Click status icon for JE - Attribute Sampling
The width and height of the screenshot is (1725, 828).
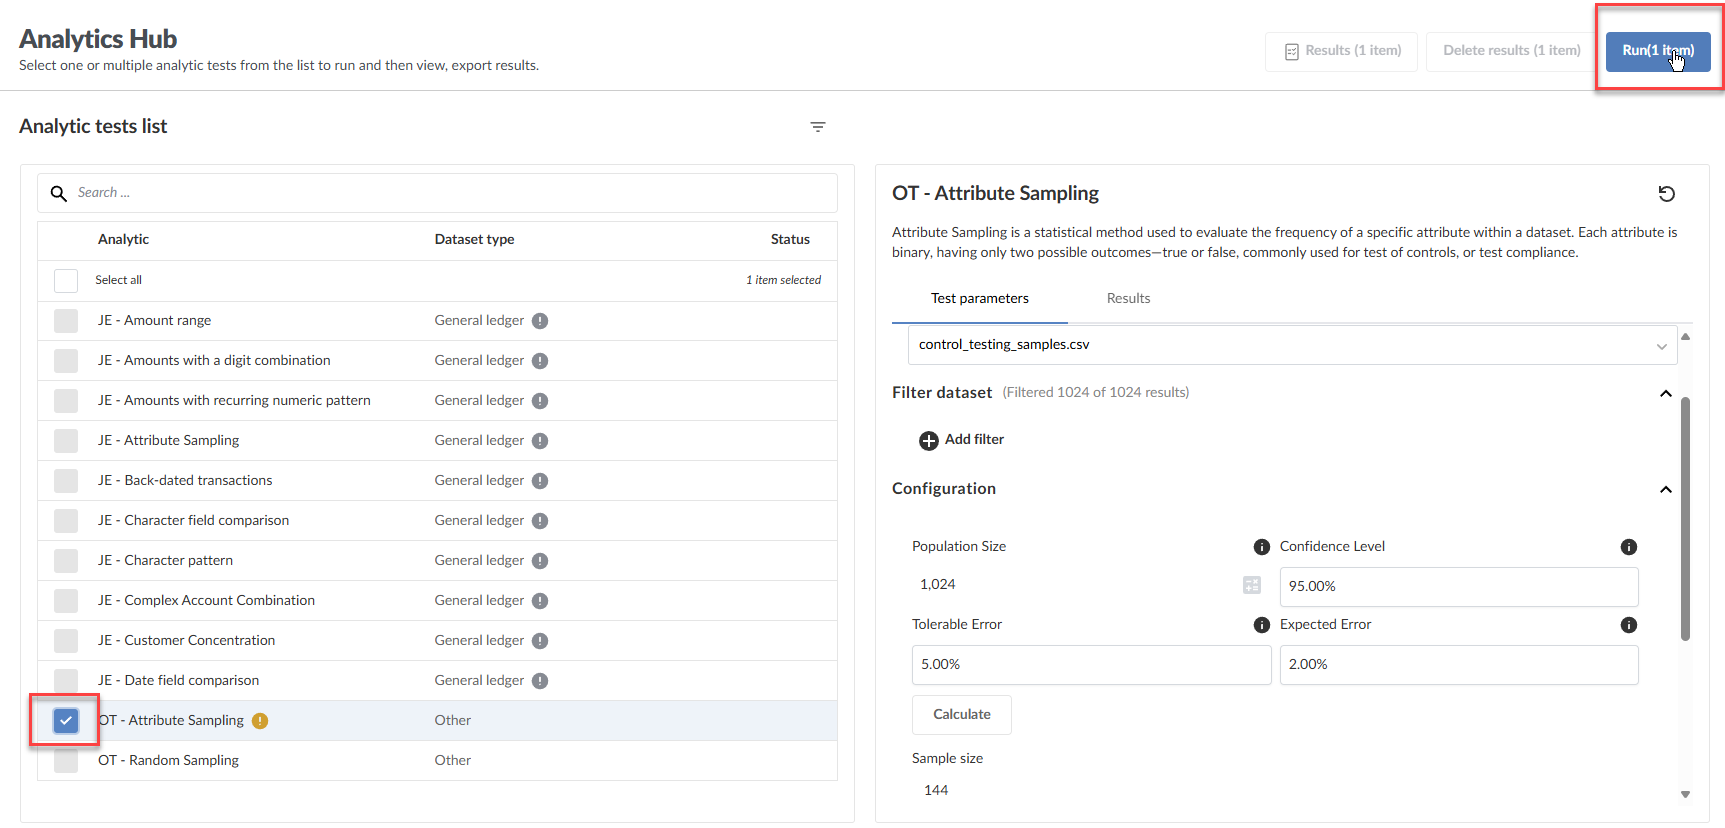click(x=540, y=441)
